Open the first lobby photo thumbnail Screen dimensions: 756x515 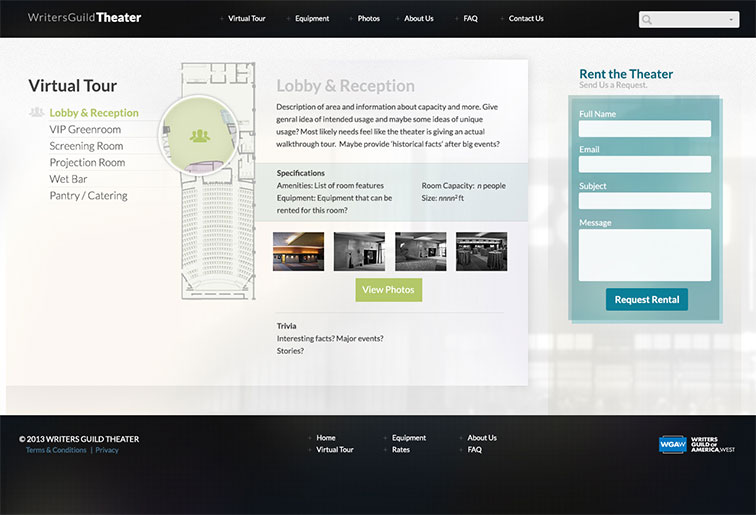point(298,252)
